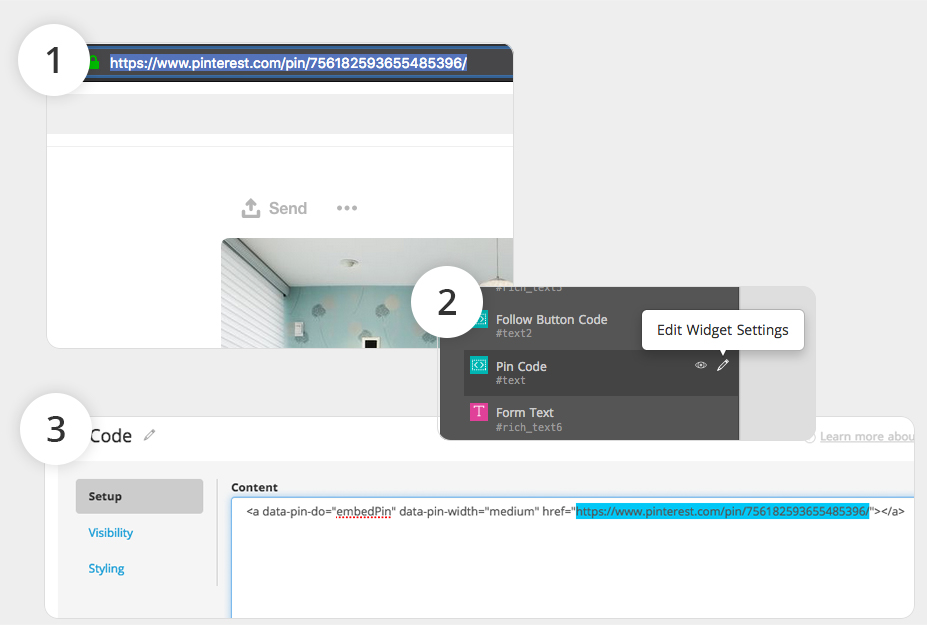The width and height of the screenshot is (927, 625).
Task: Open the three-dots more options menu
Action: coord(347,208)
